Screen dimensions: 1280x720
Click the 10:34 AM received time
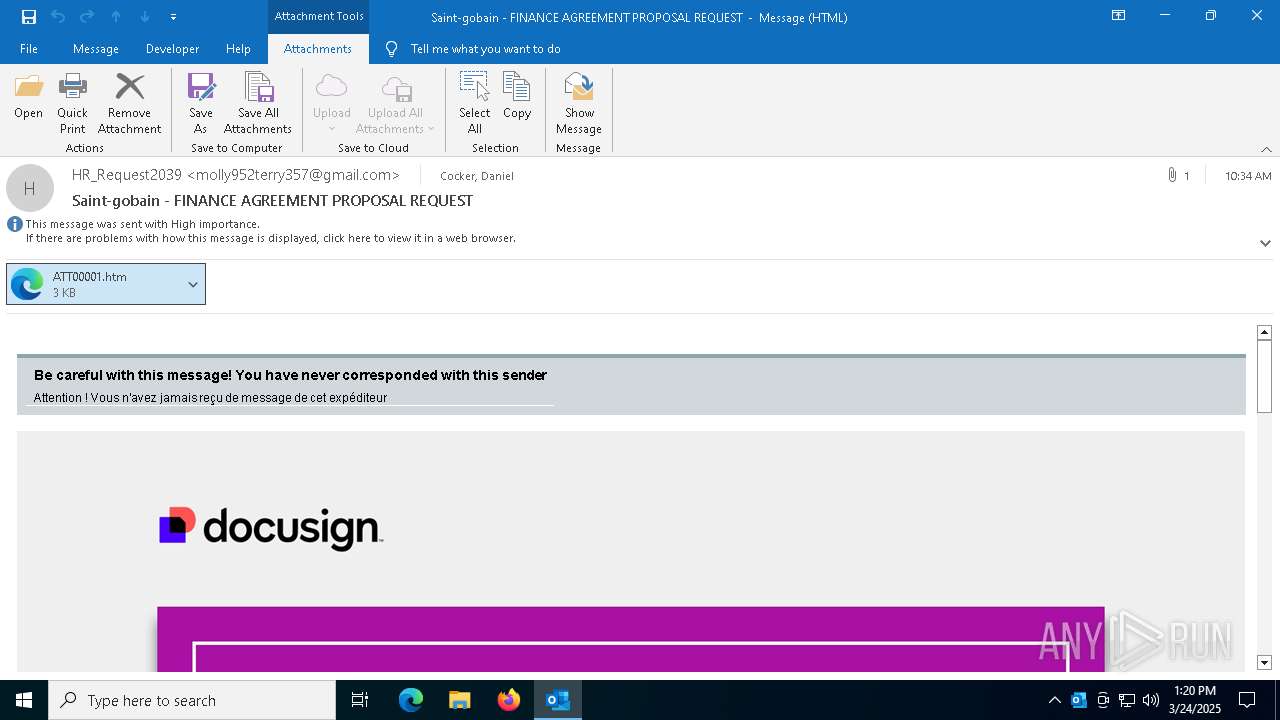click(x=1248, y=176)
